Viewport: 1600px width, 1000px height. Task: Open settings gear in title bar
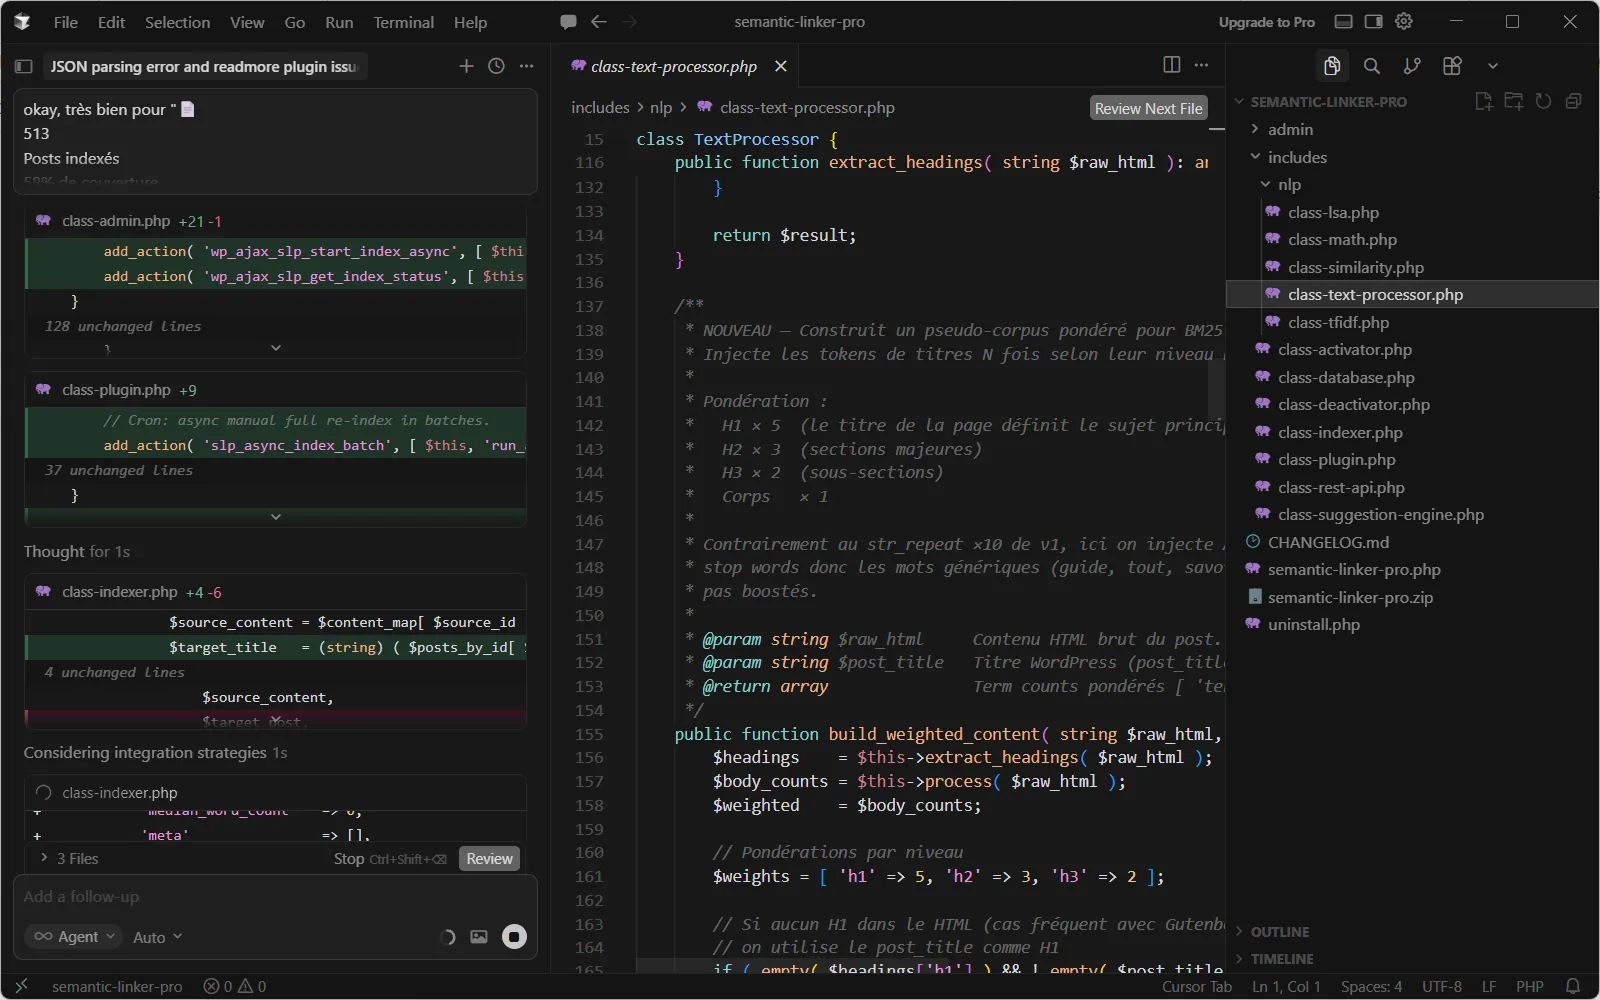click(1404, 22)
